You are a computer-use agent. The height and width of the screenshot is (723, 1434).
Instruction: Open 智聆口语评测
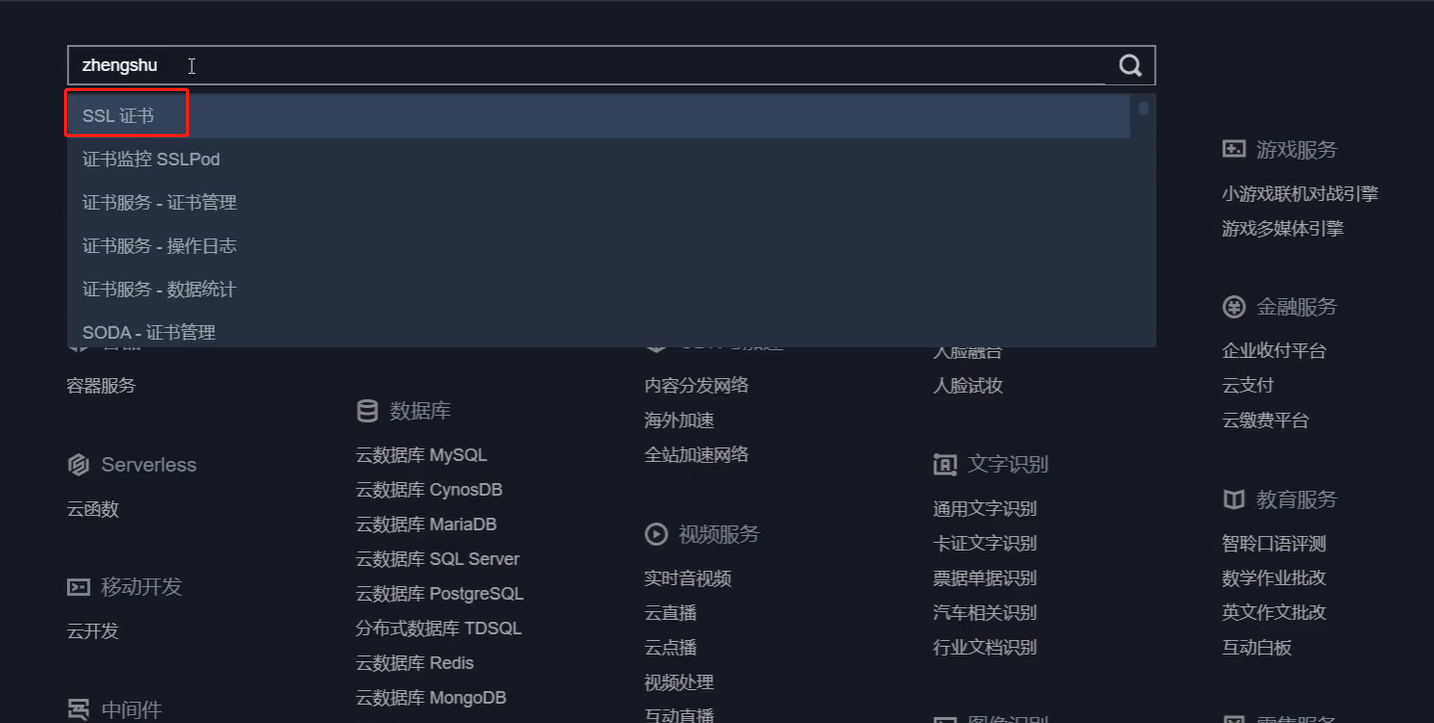click(1274, 544)
